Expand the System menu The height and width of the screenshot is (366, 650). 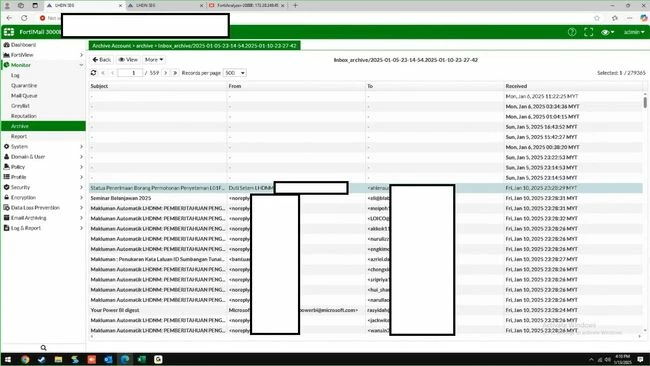coord(43,146)
